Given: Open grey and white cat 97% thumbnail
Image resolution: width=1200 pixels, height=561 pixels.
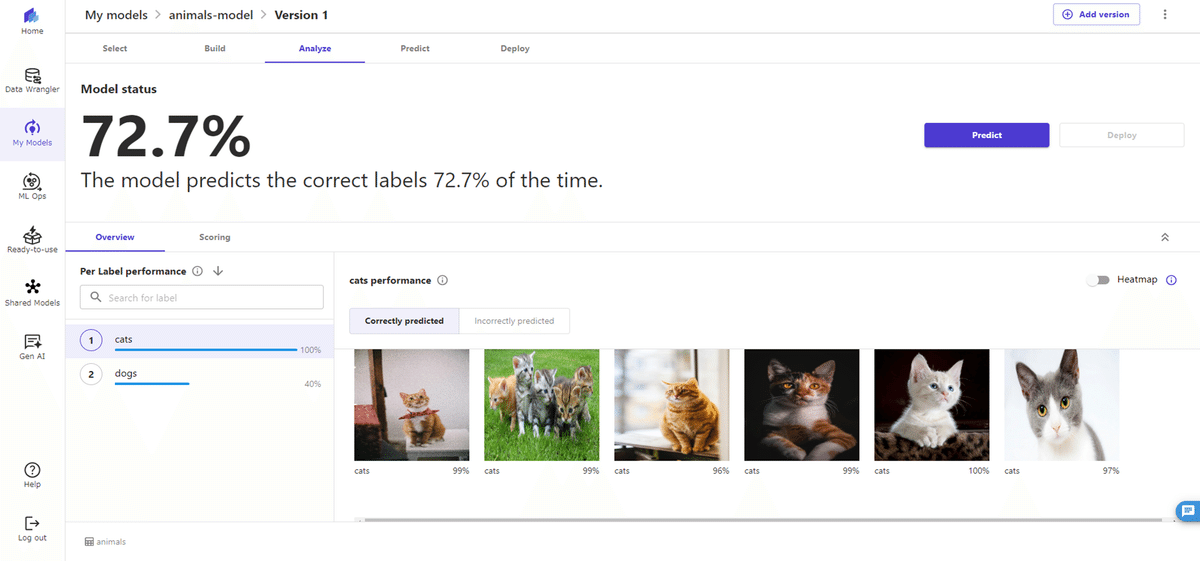Looking at the screenshot, I should click(1062, 404).
